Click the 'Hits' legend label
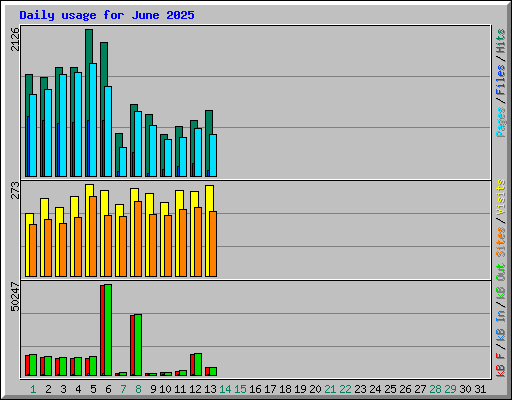Viewport: 512px width, 400px height. [x=500, y=41]
